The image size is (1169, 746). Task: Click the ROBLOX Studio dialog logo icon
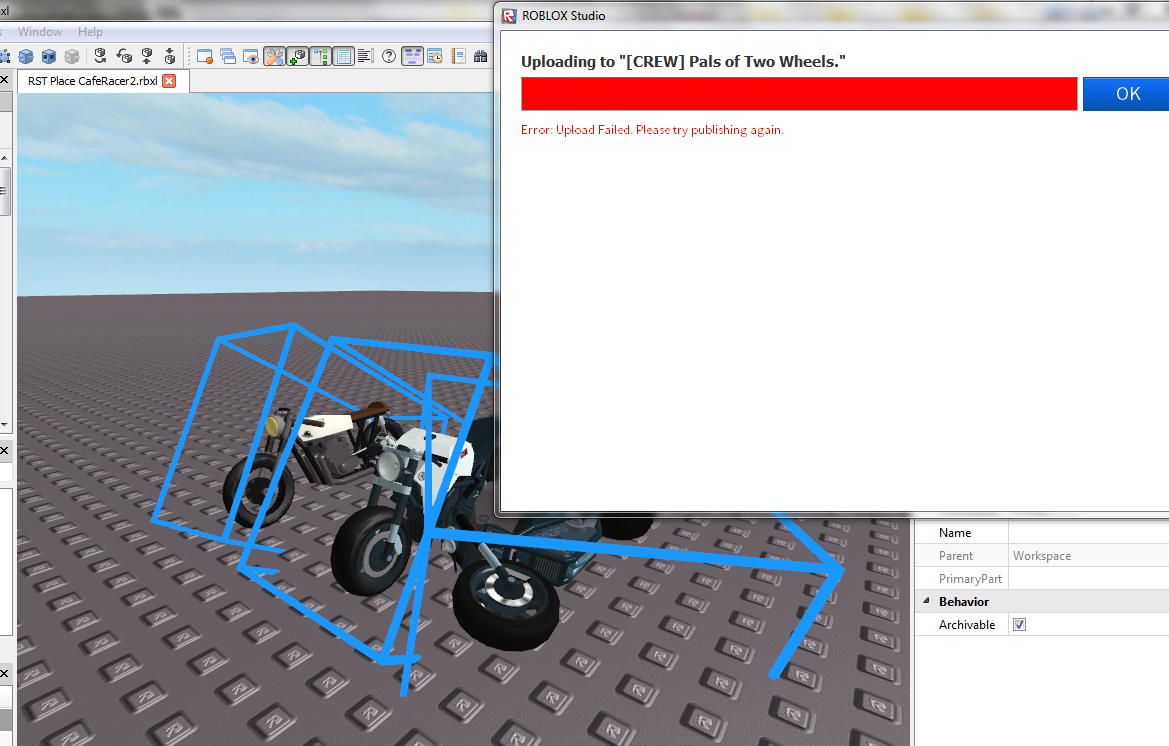509,16
